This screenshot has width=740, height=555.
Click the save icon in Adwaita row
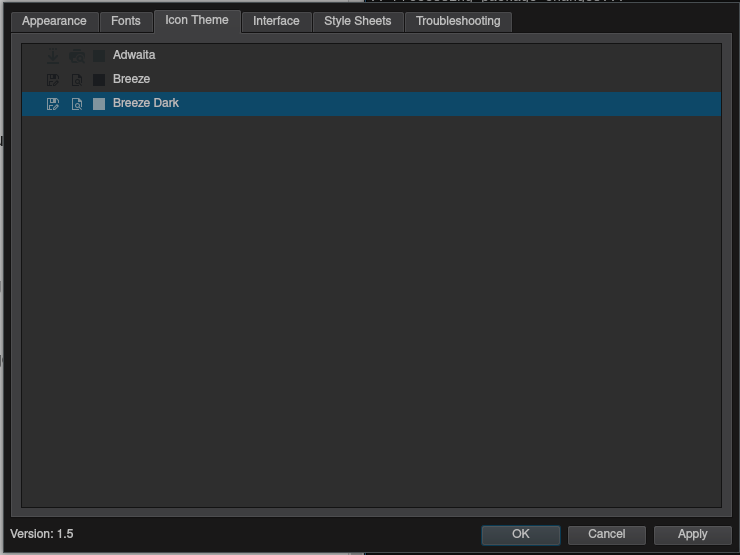click(53, 56)
